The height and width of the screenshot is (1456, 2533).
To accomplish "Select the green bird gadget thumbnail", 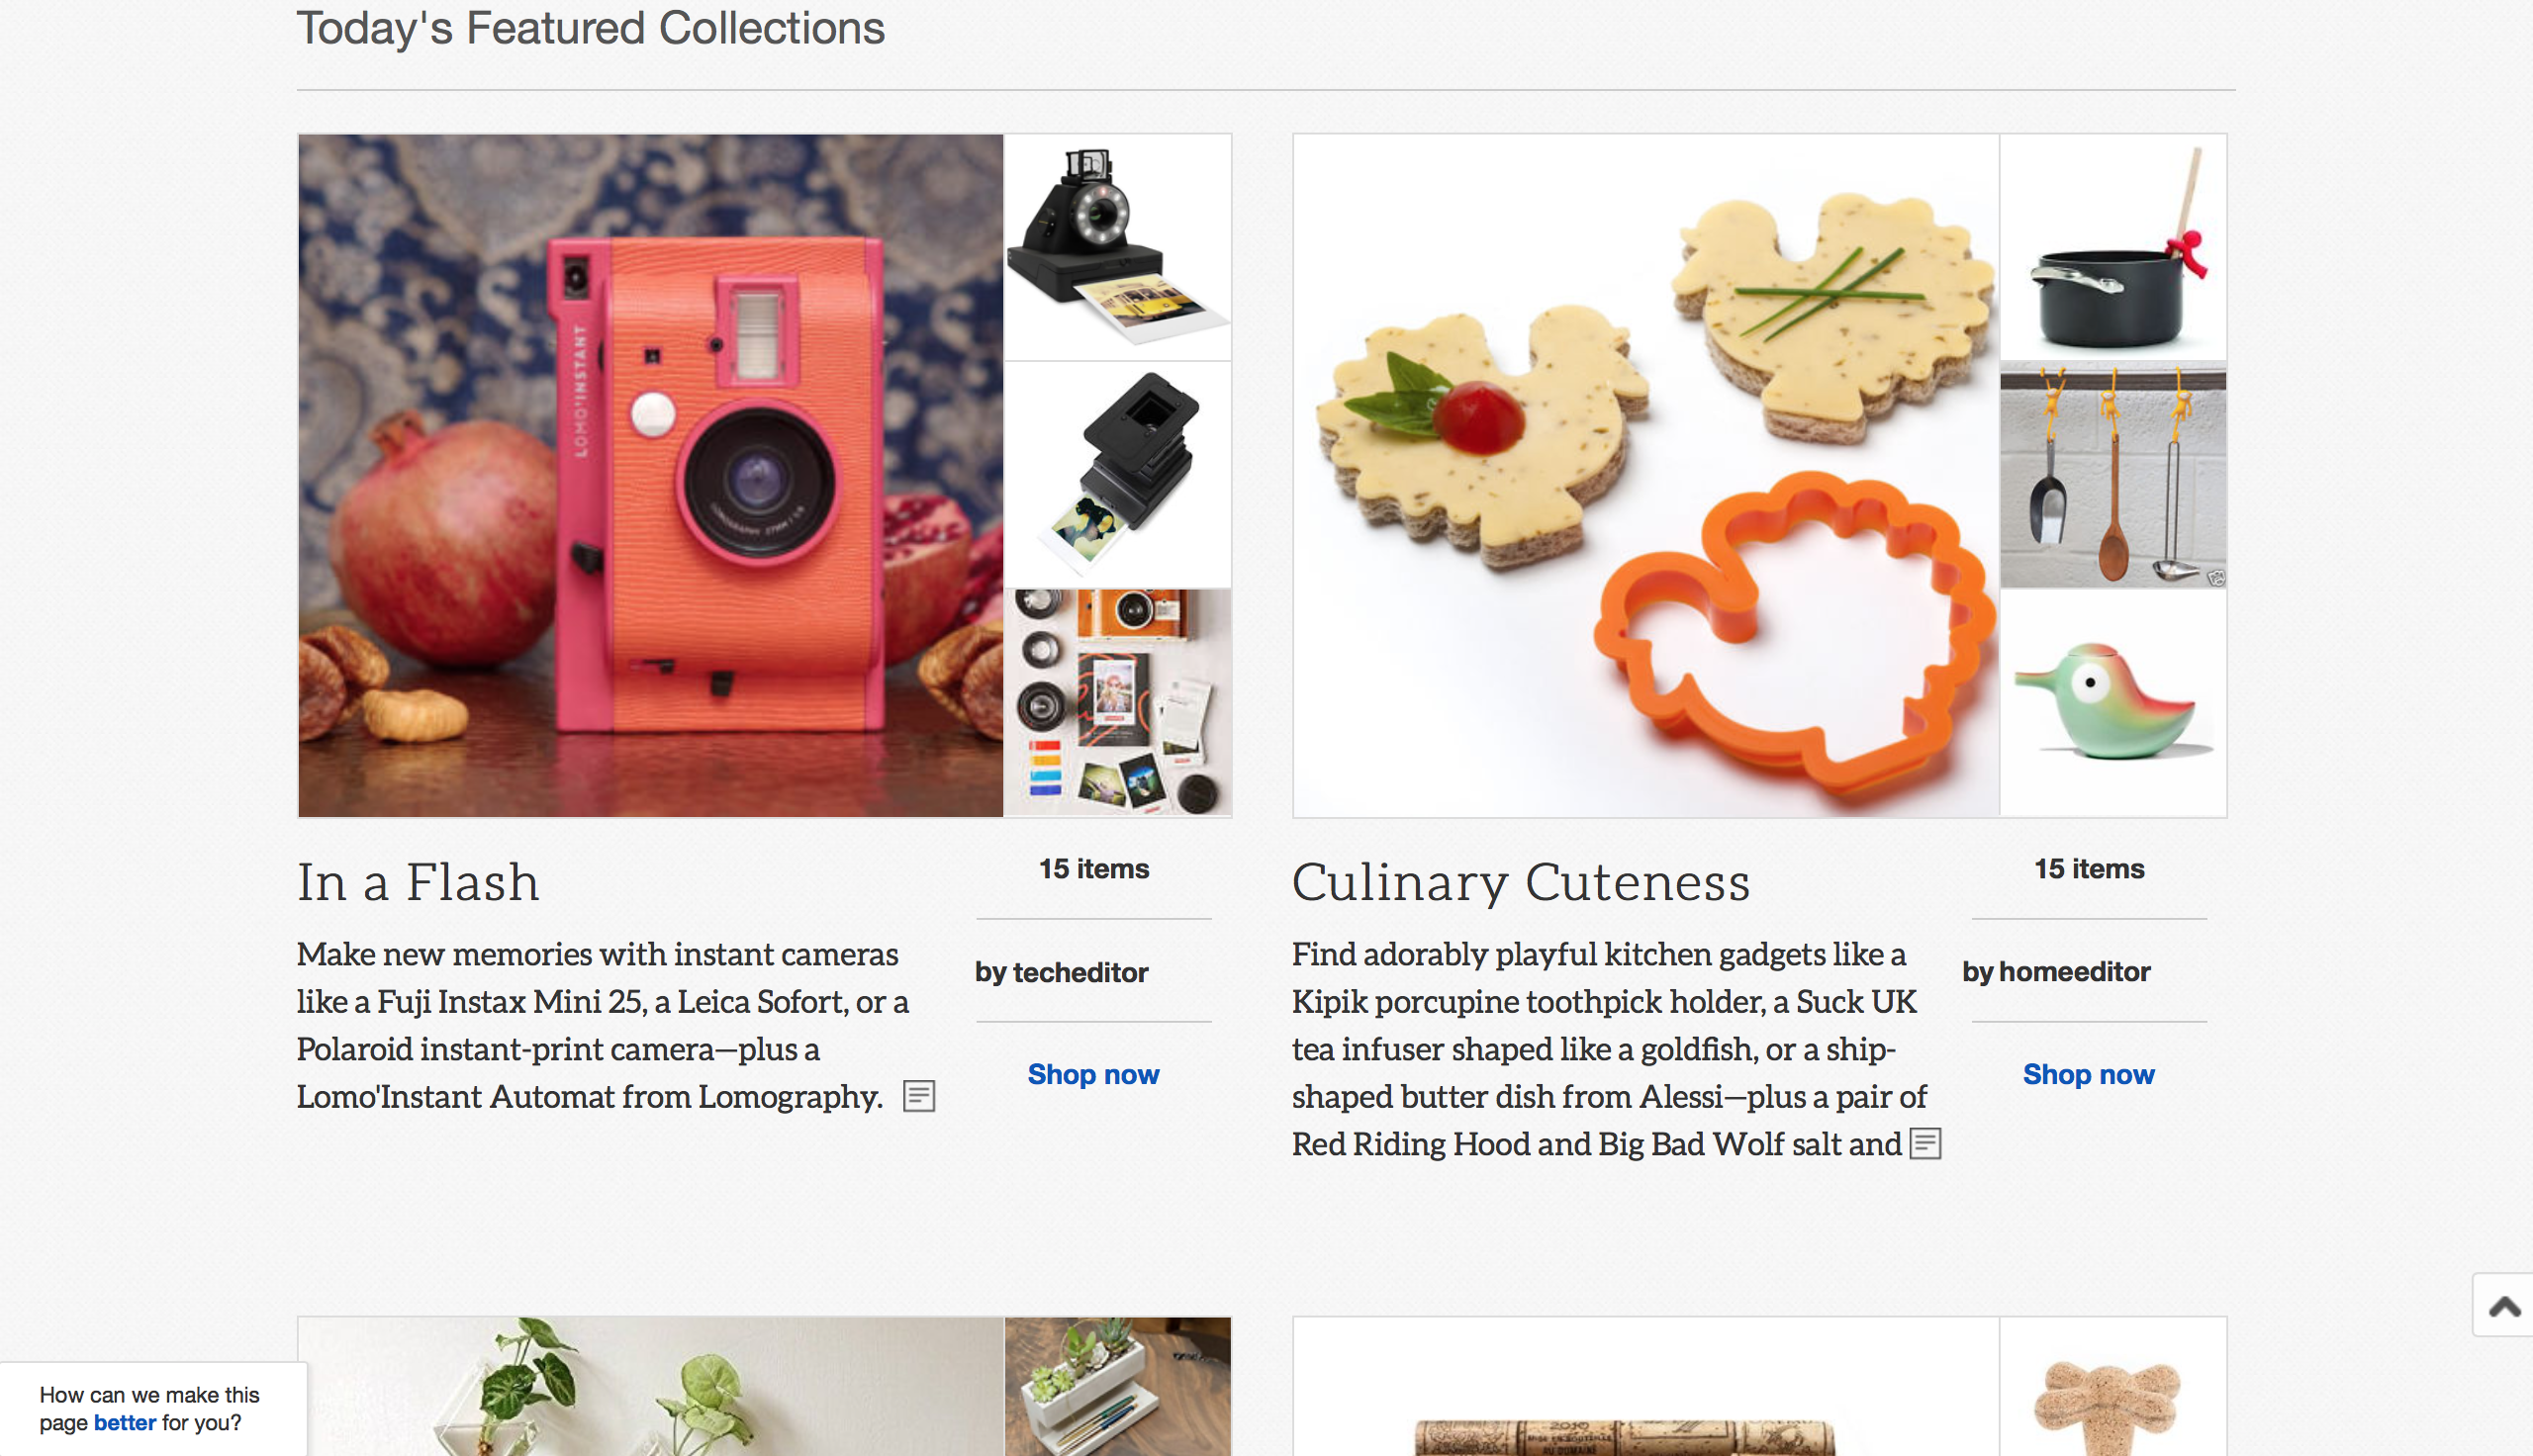I will (2112, 702).
